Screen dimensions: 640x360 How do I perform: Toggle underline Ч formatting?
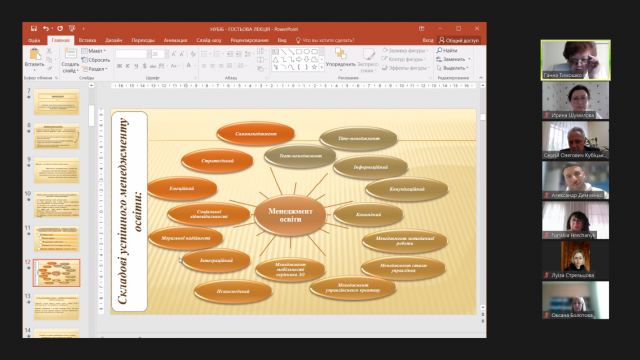[x=136, y=66]
